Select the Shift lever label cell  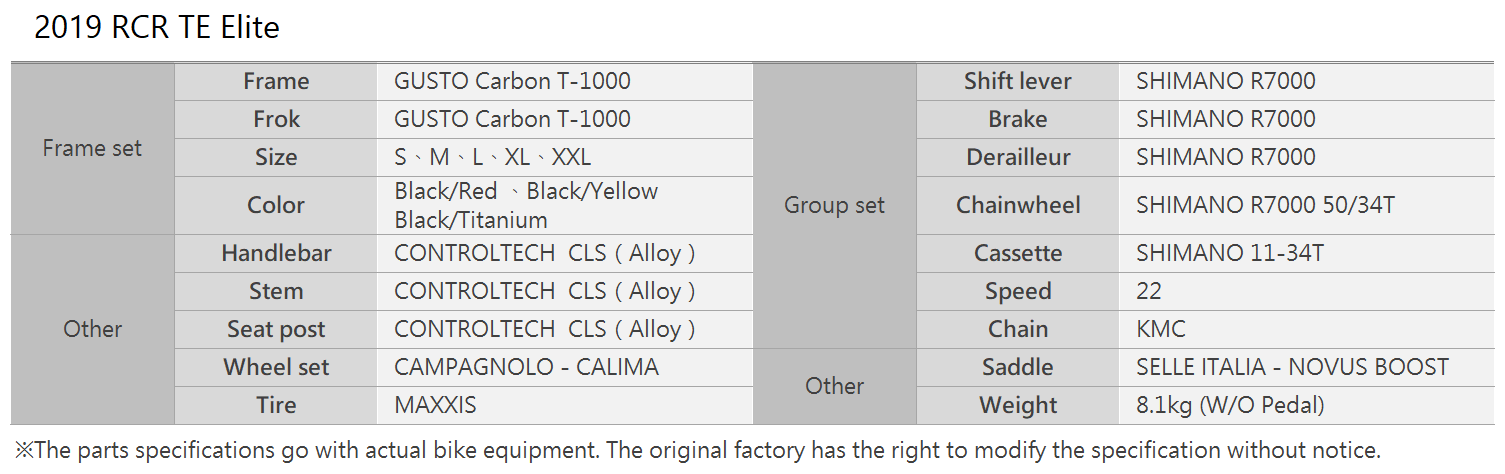click(x=1018, y=81)
